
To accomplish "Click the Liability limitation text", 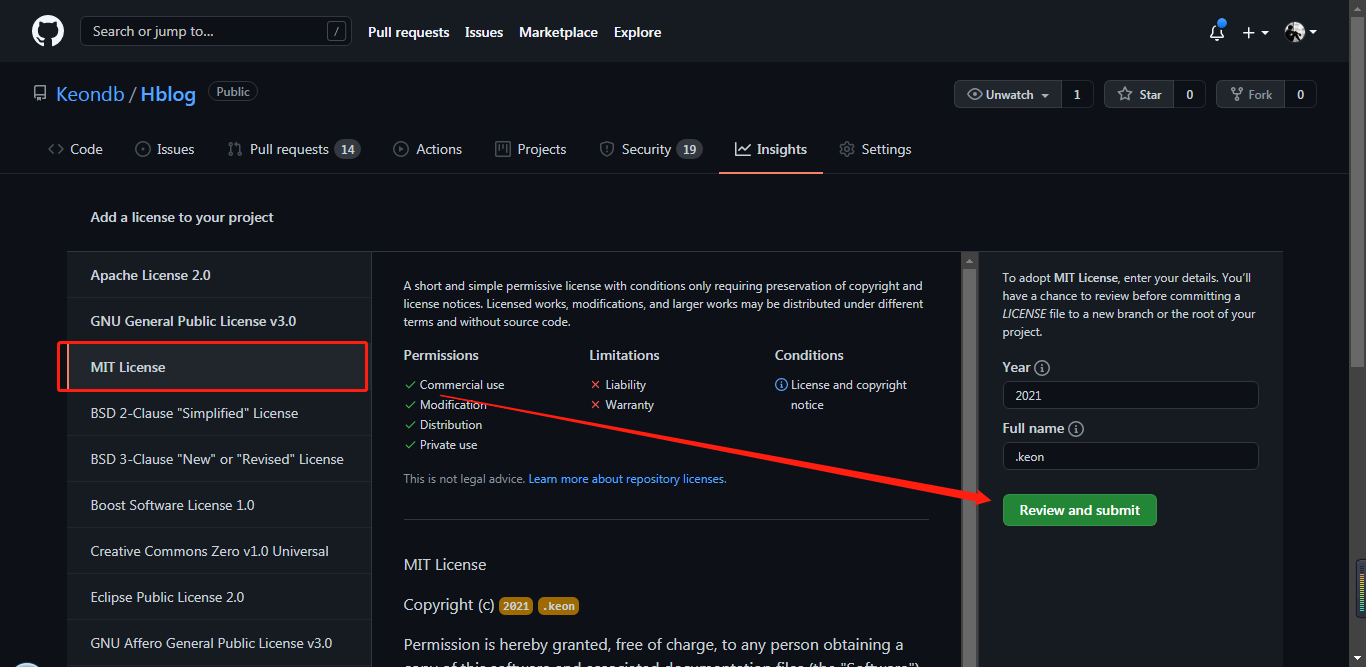I will (x=626, y=385).
